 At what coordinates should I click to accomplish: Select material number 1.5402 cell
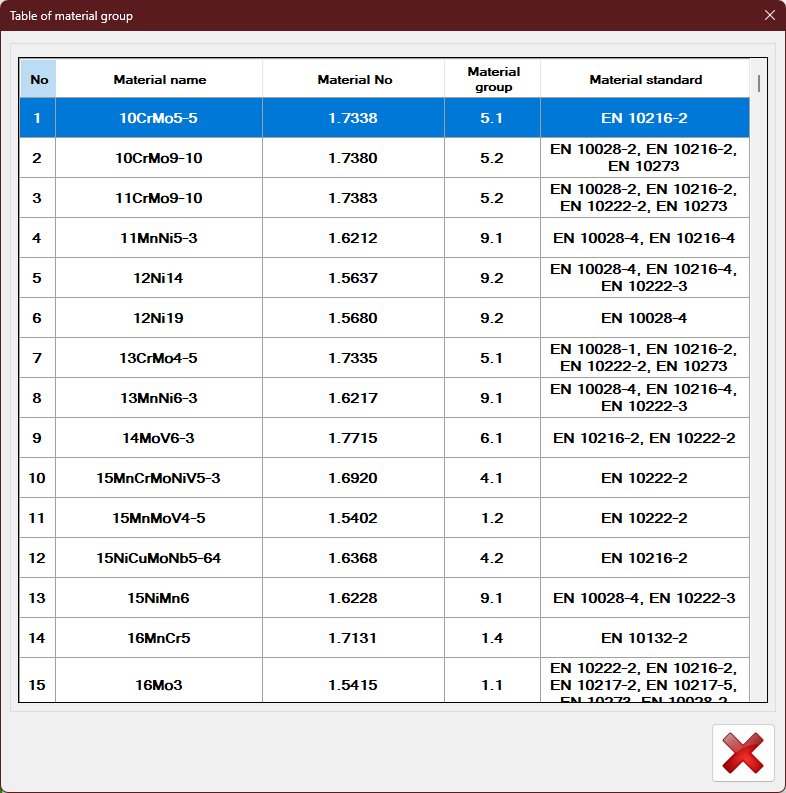point(353,518)
